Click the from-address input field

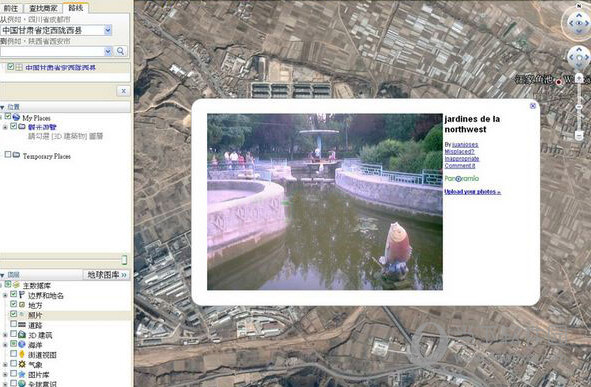pyautogui.click(x=52, y=30)
